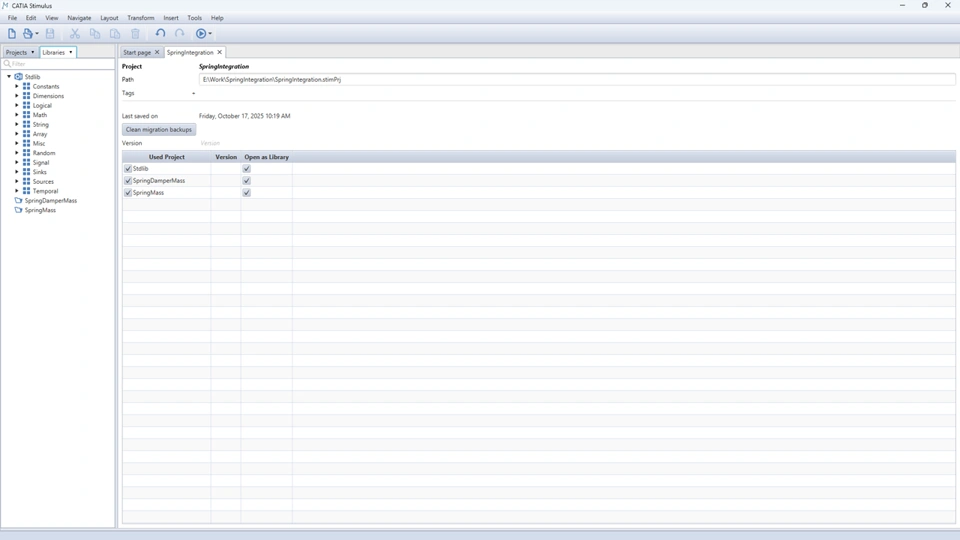
Task: Click the Misc grid icon
Action: [x=26, y=143]
